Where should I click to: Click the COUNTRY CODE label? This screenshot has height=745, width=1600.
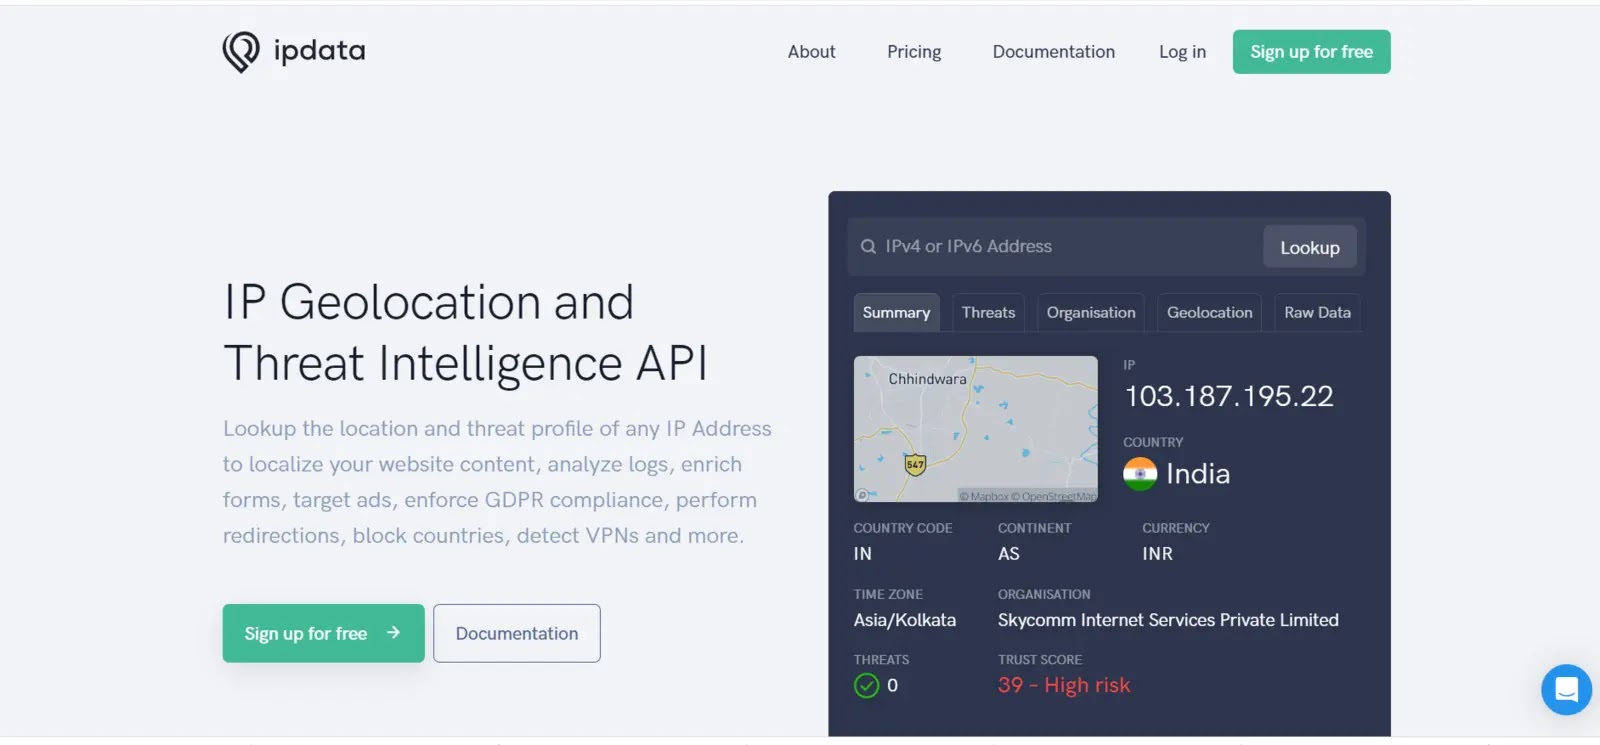click(903, 528)
